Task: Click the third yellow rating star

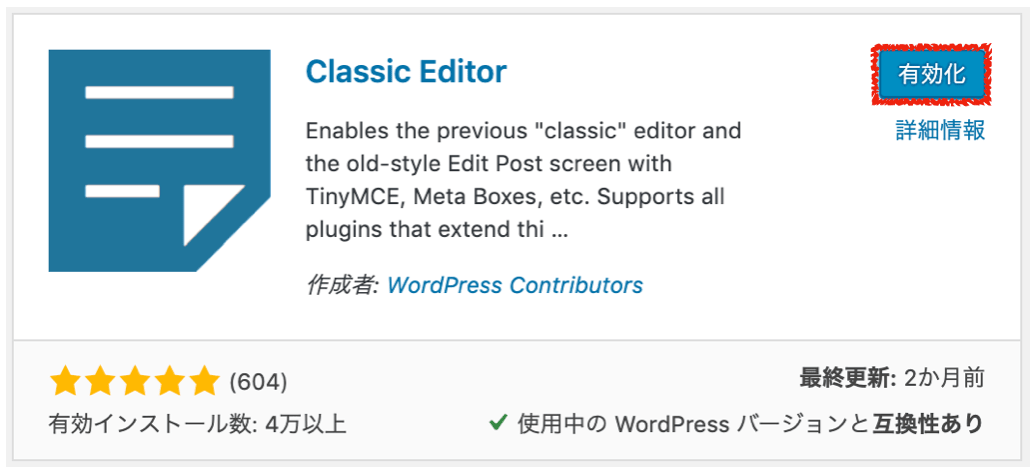Action: point(134,381)
